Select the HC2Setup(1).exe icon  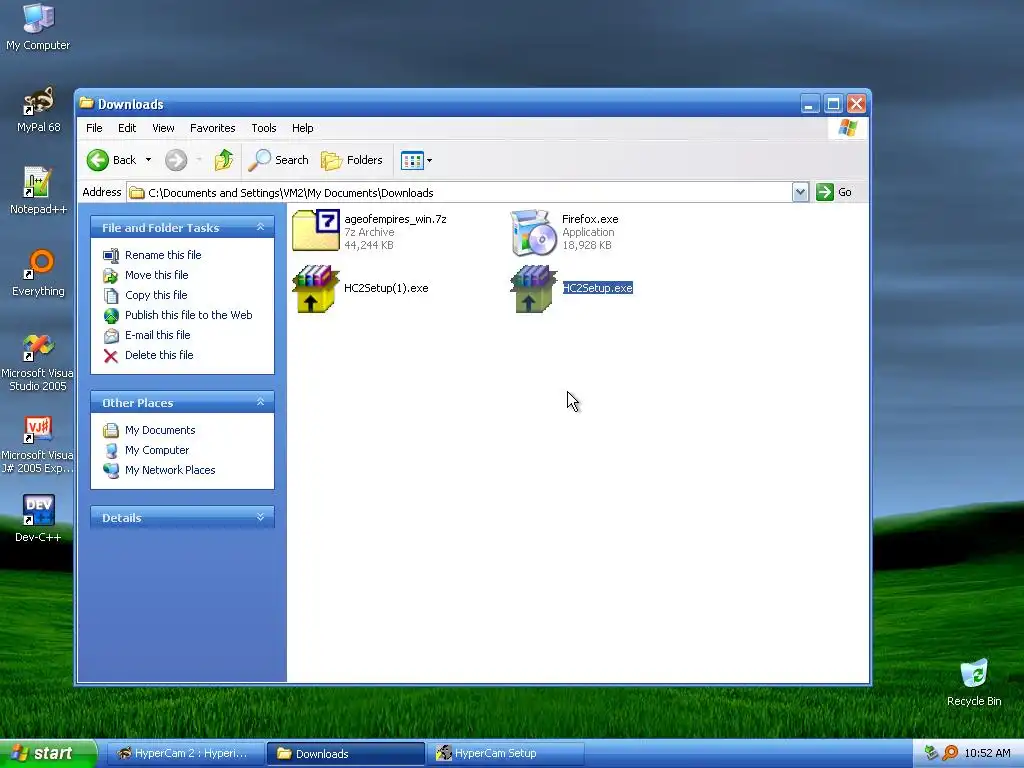coord(316,289)
